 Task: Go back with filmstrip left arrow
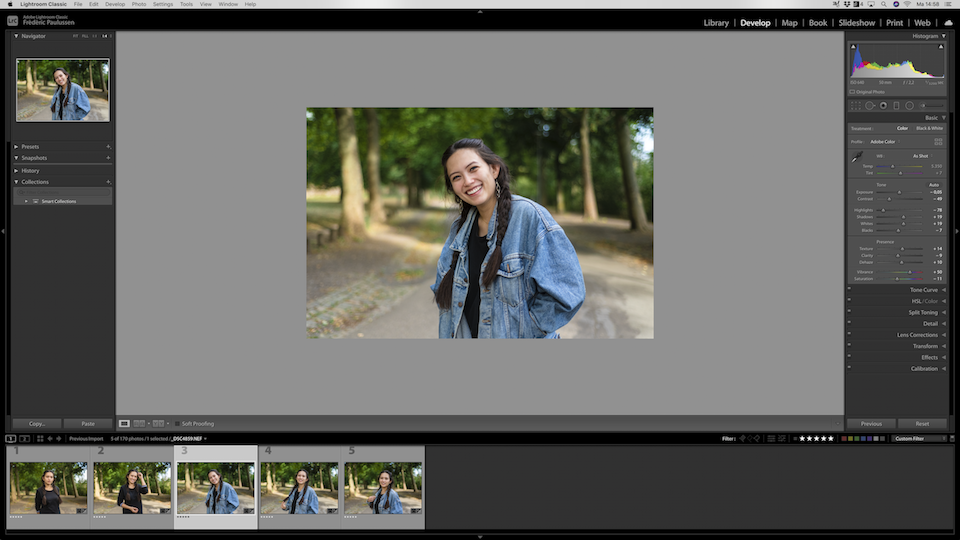50,438
